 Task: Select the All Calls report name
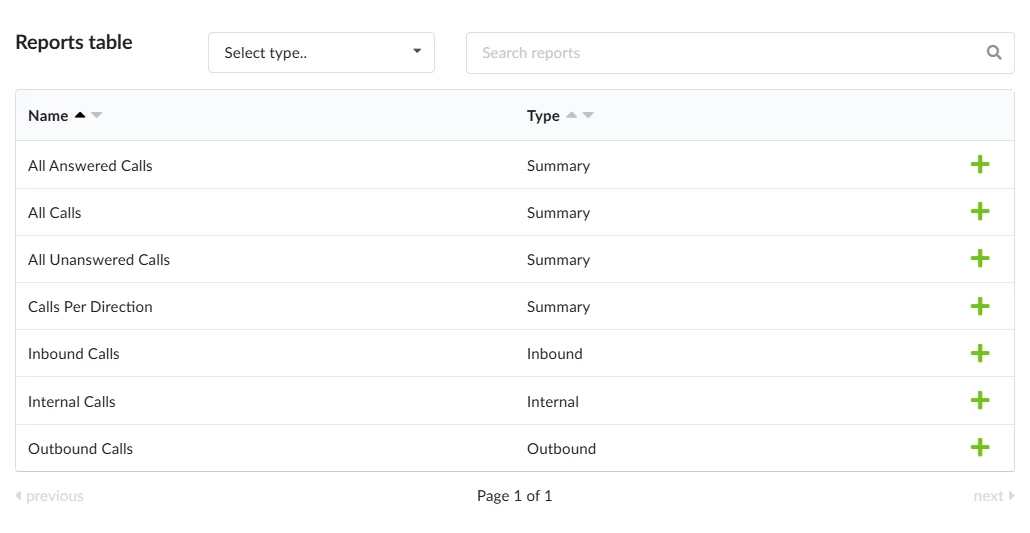tap(55, 213)
